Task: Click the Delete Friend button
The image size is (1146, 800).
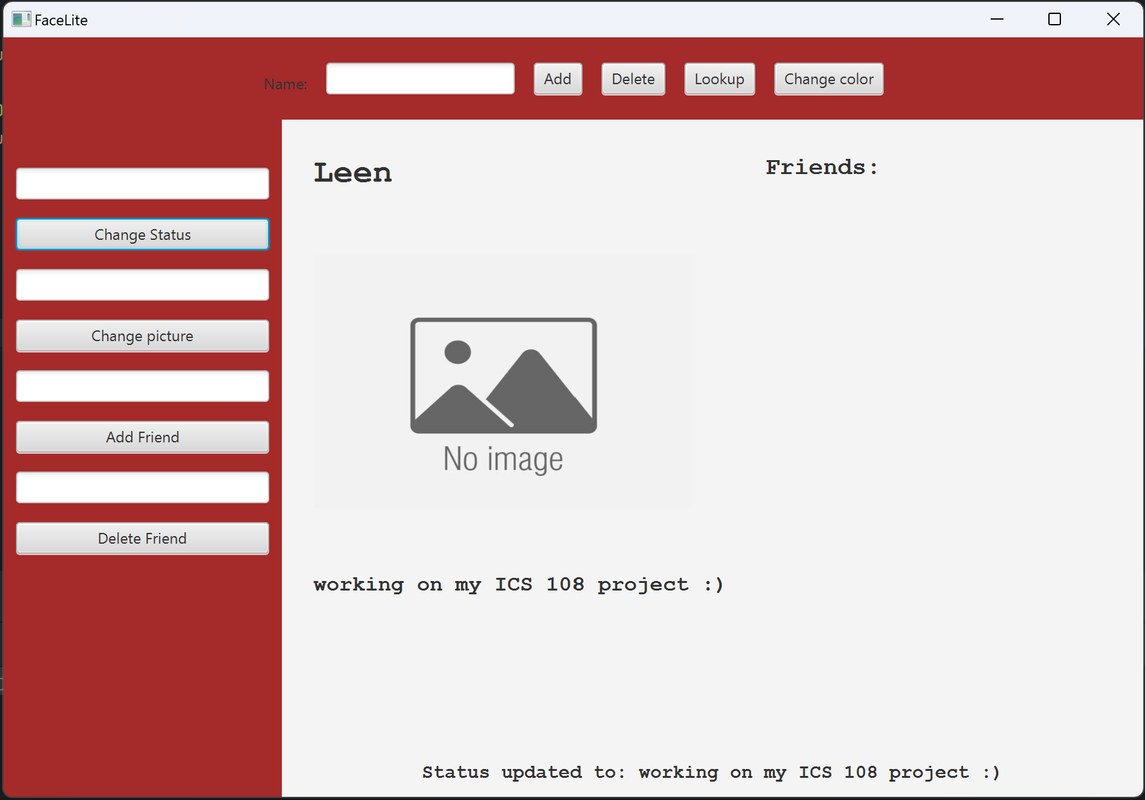Action: [x=143, y=538]
